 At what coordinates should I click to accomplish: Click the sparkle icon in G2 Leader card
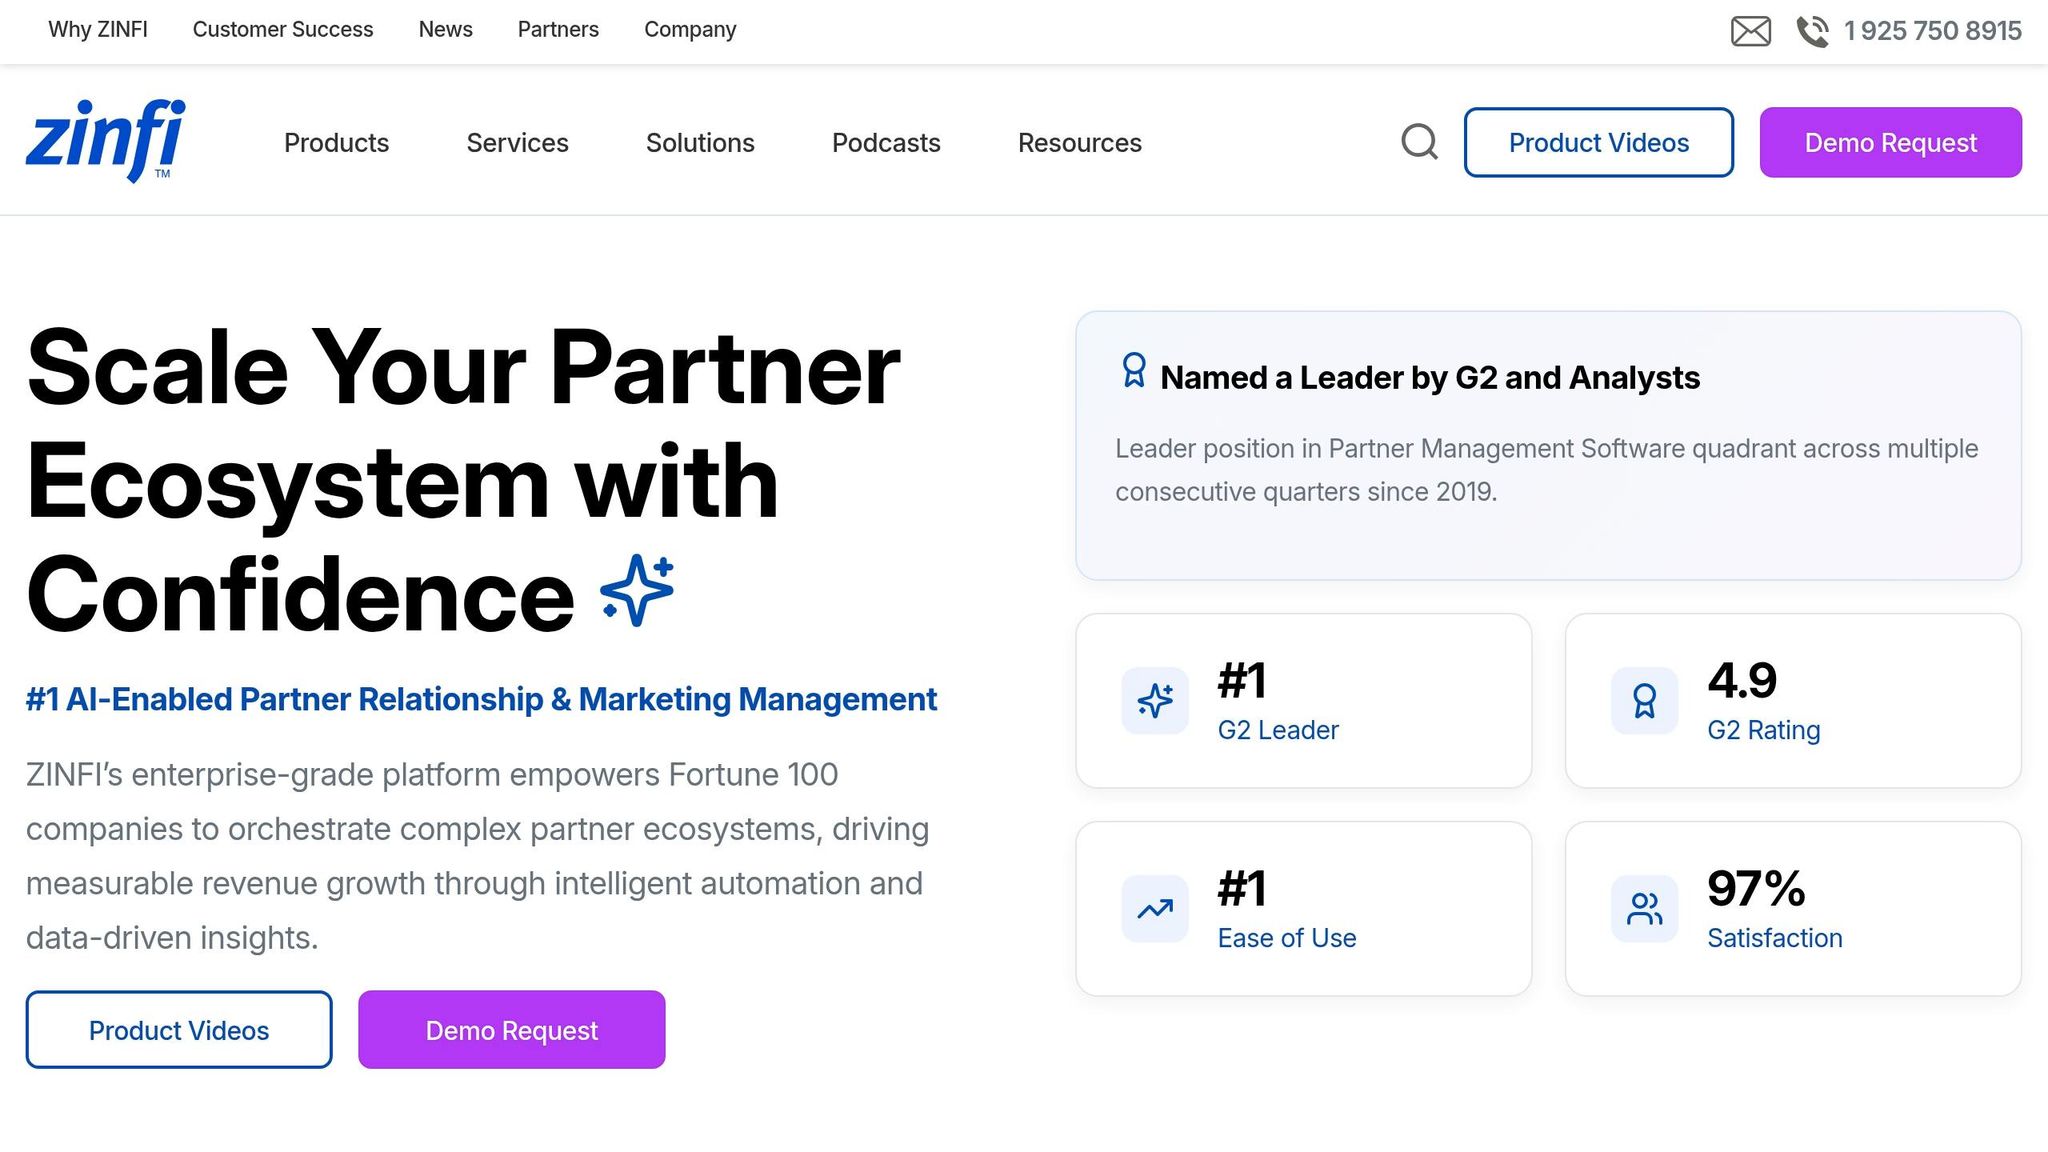click(1155, 701)
